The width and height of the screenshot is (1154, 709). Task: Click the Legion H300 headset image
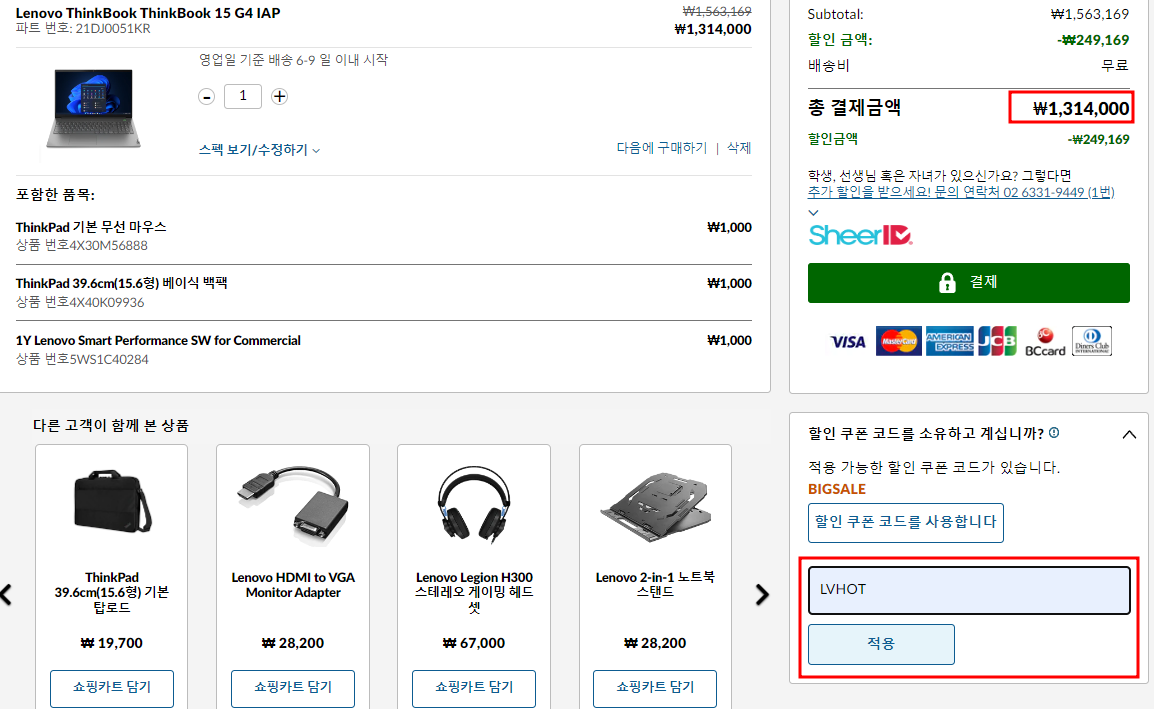(x=474, y=504)
